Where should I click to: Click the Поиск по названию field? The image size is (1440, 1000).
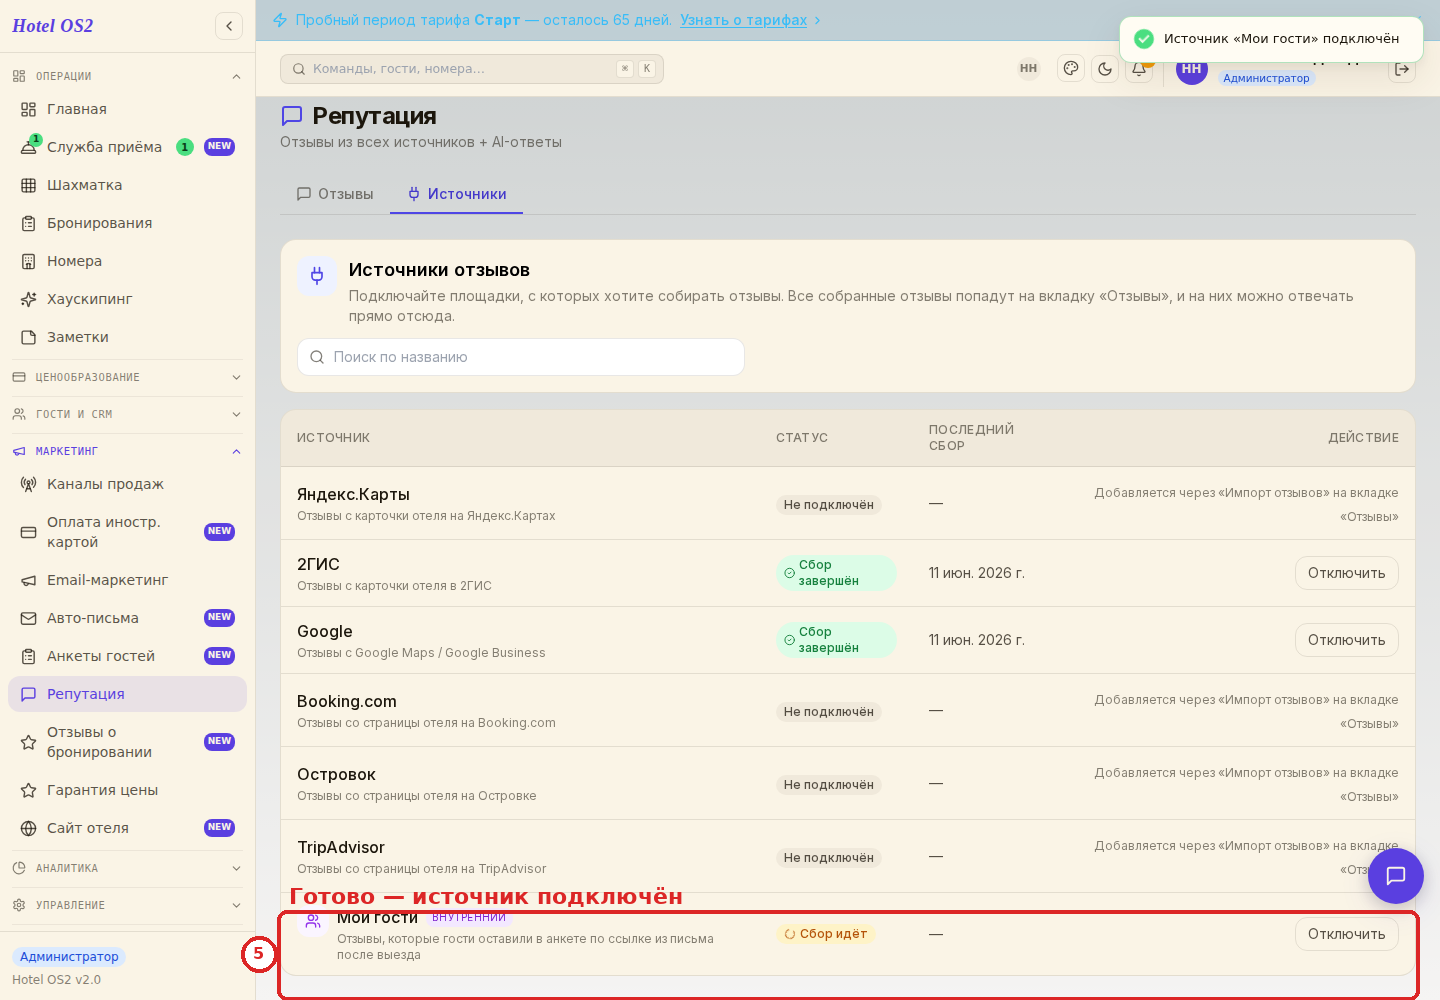coord(521,357)
